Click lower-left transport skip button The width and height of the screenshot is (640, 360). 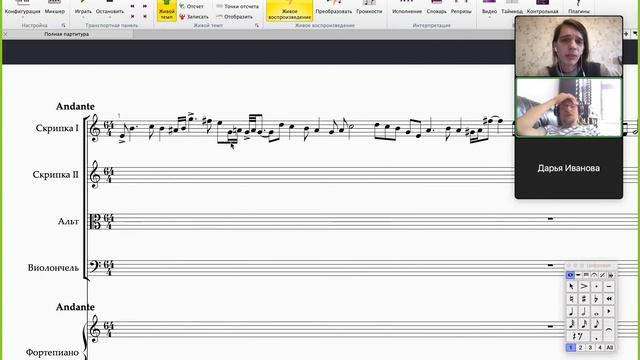click(132, 16)
